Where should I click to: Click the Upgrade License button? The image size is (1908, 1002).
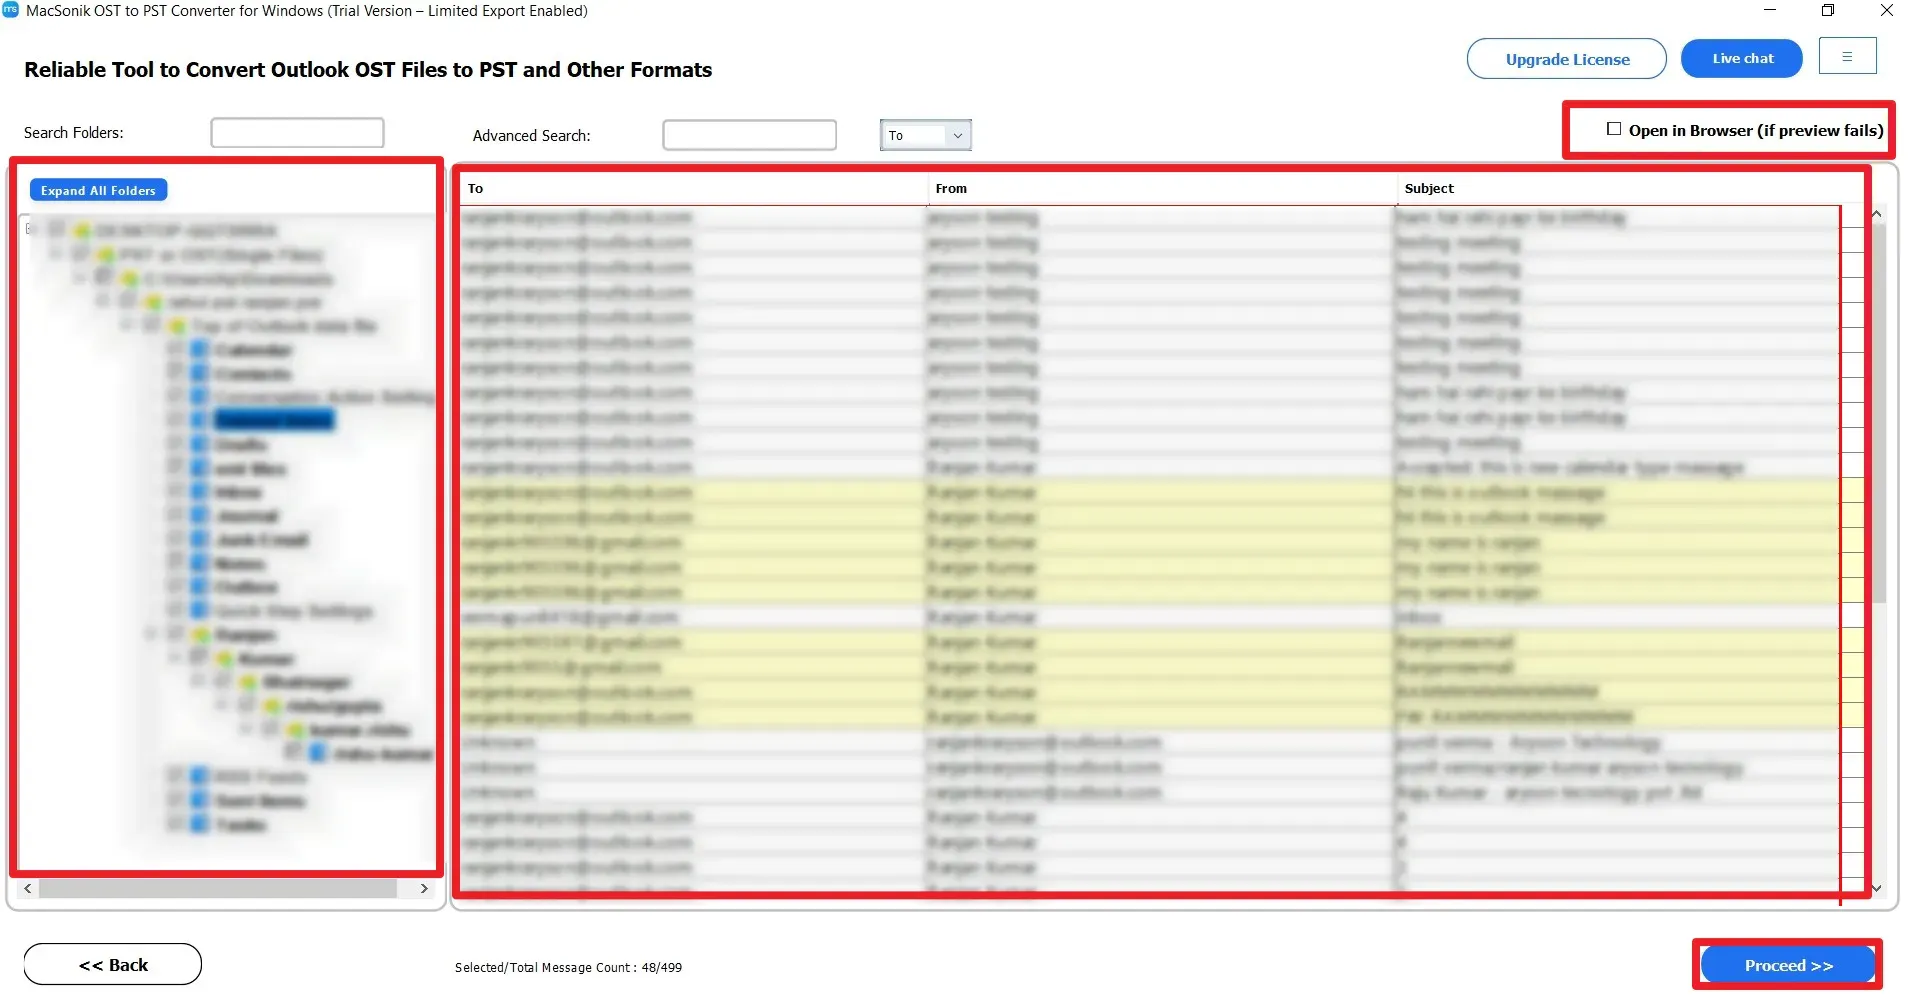[x=1567, y=58]
